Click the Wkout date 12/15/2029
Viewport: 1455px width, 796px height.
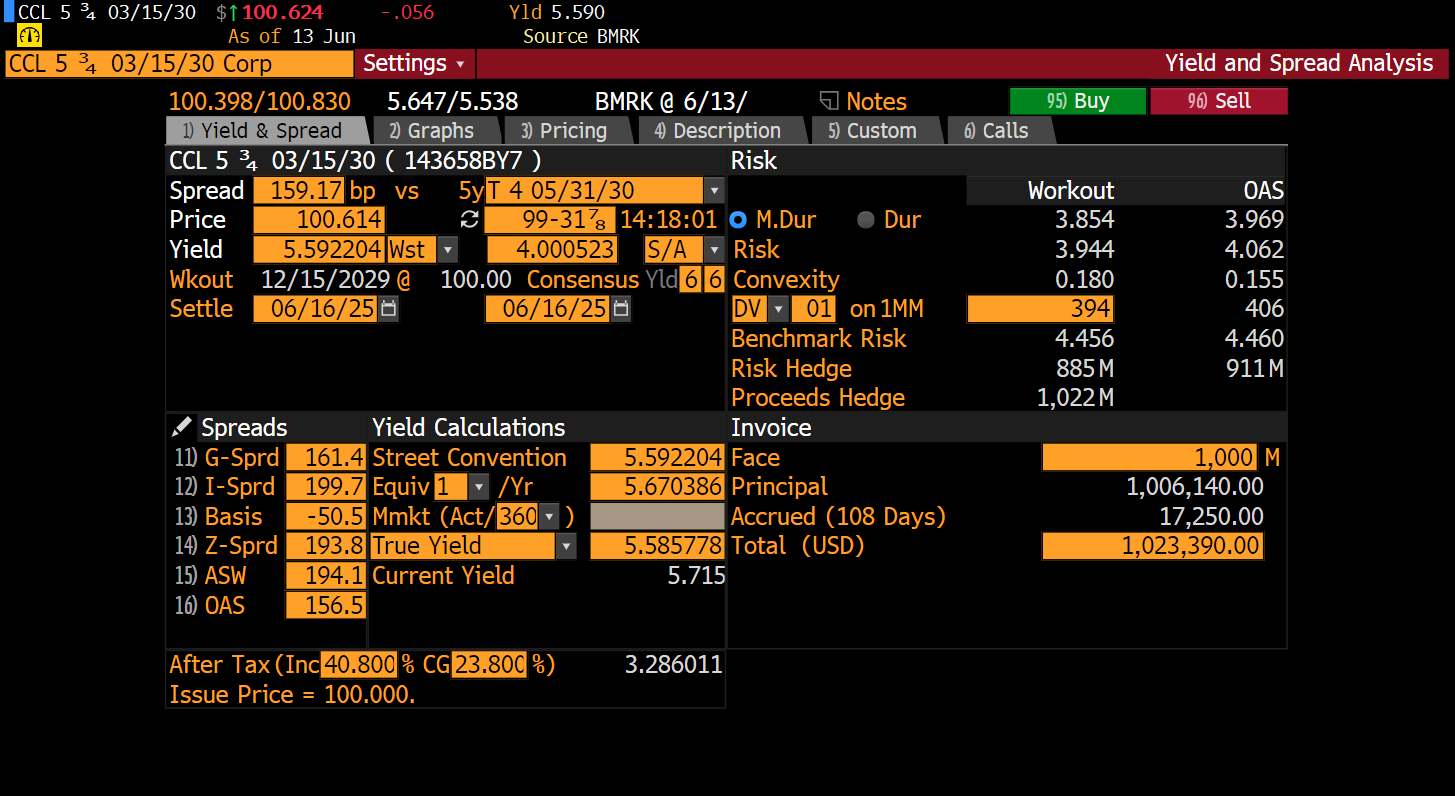(326, 280)
